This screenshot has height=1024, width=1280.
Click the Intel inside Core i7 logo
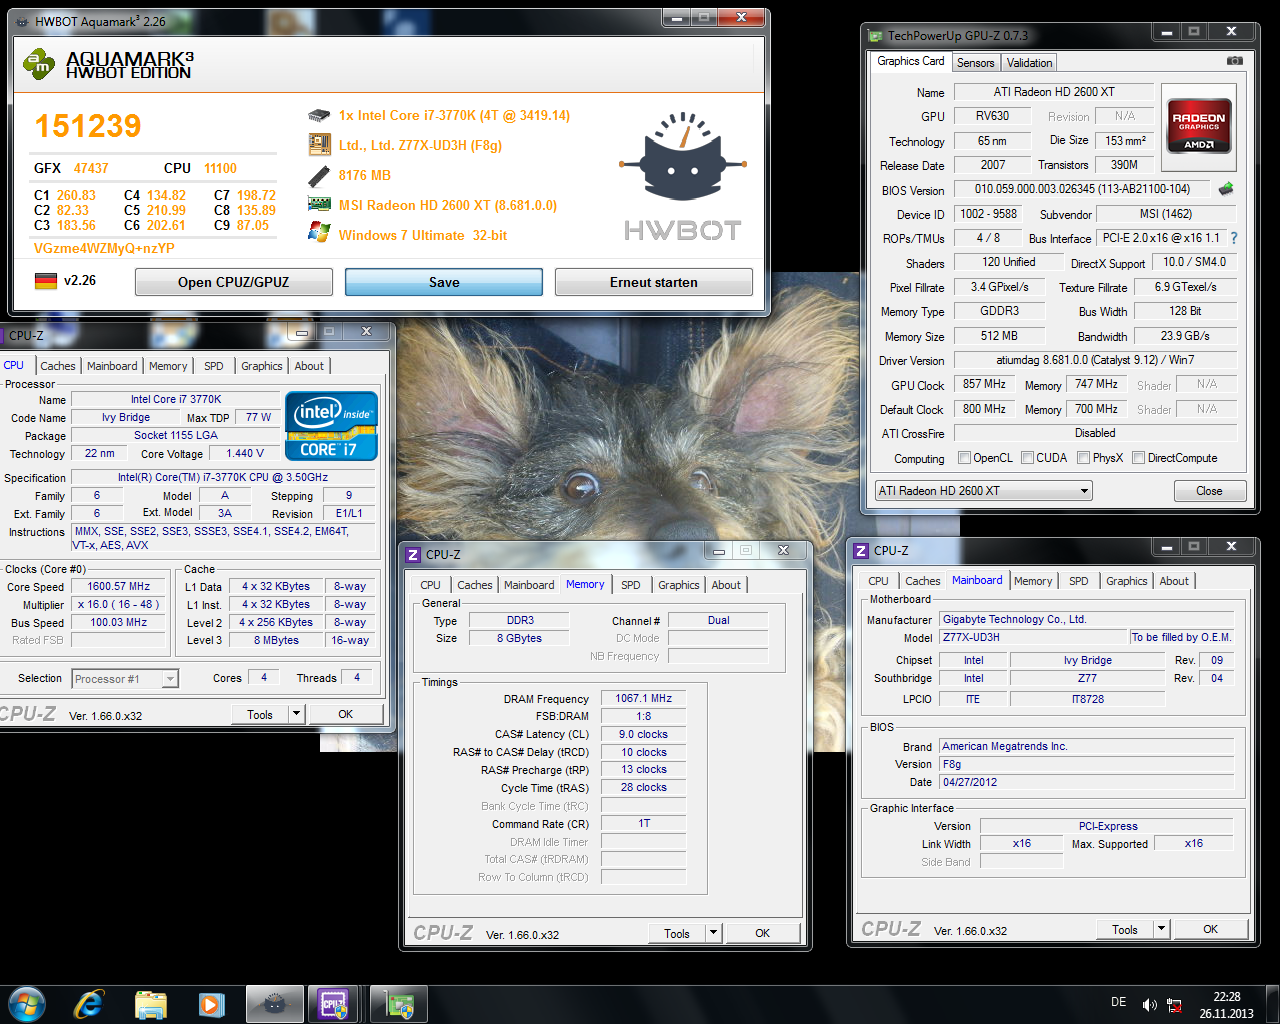click(x=332, y=427)
